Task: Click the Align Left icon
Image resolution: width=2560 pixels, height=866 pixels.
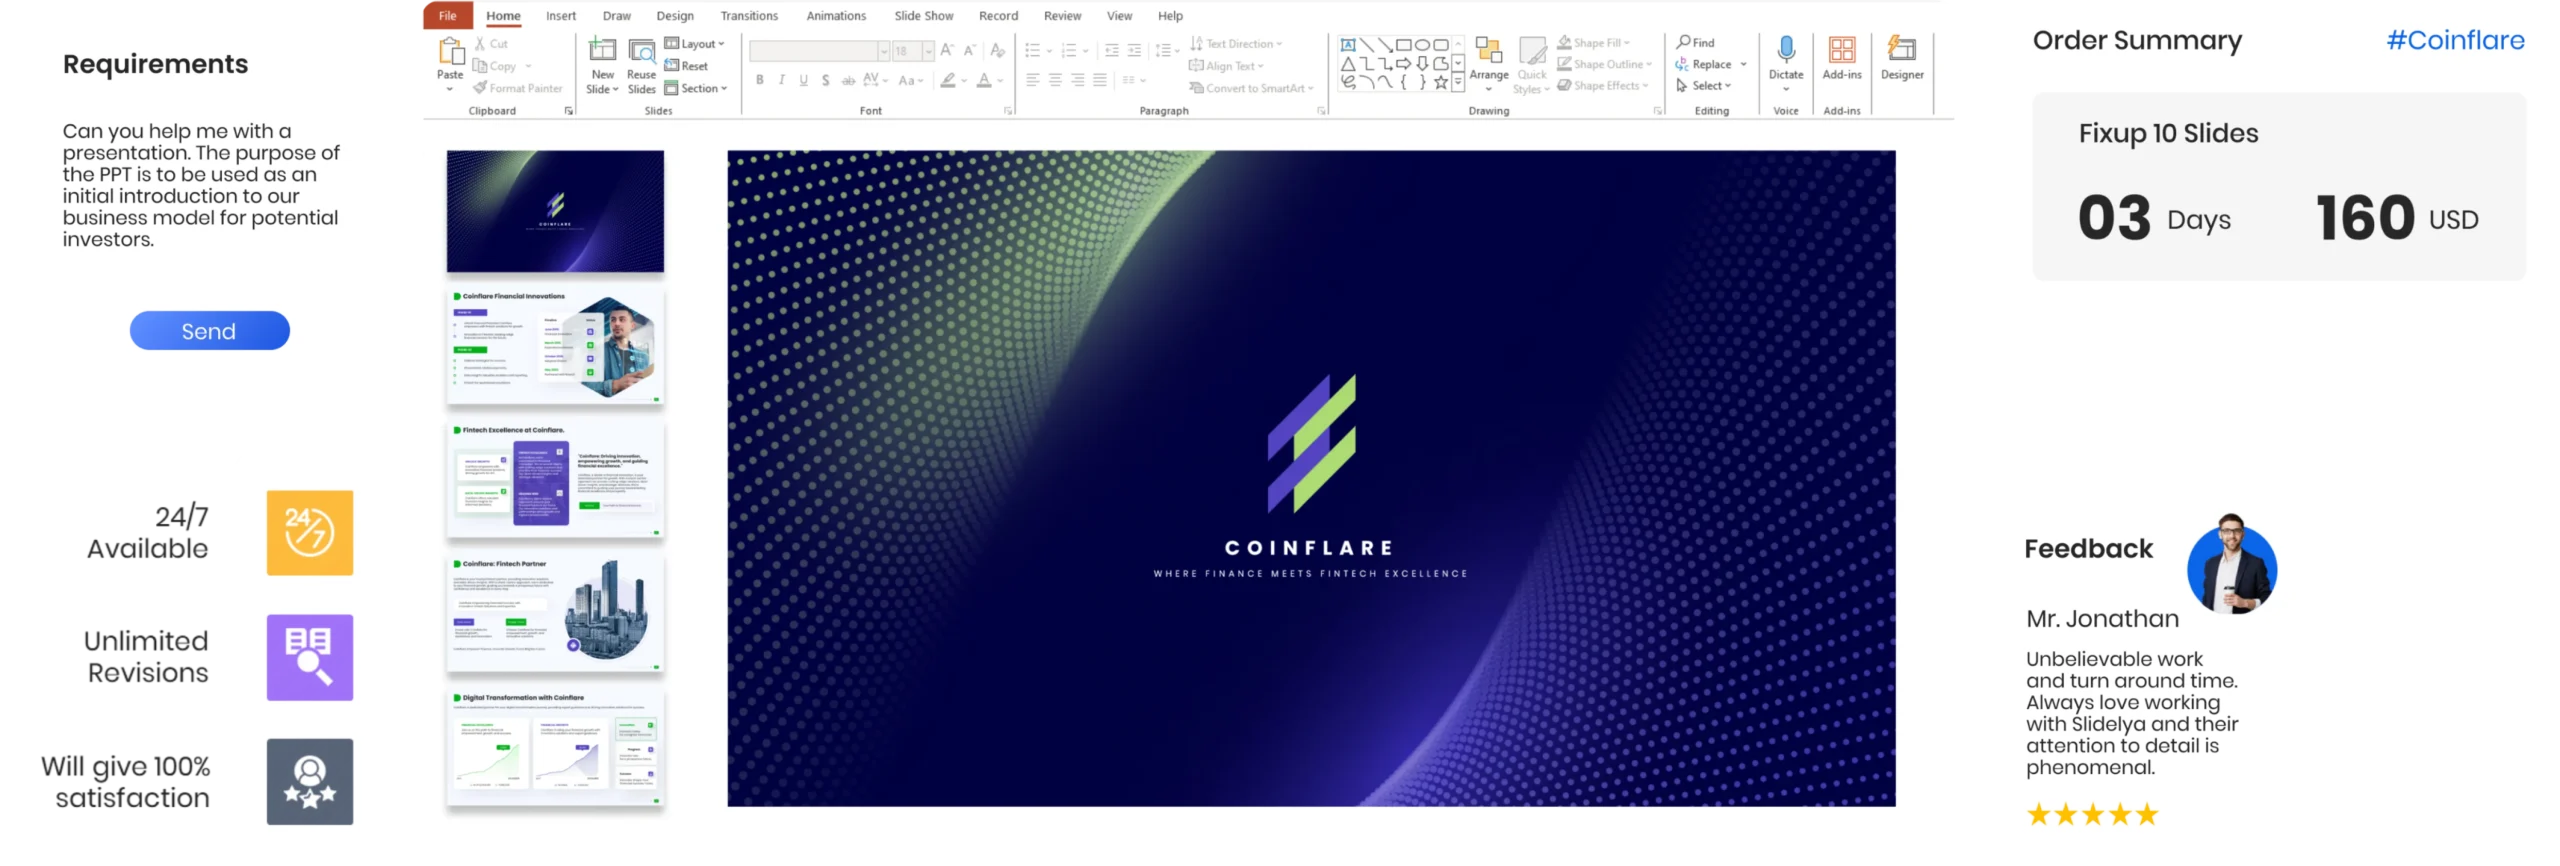Action: (x=1033, y=80)
